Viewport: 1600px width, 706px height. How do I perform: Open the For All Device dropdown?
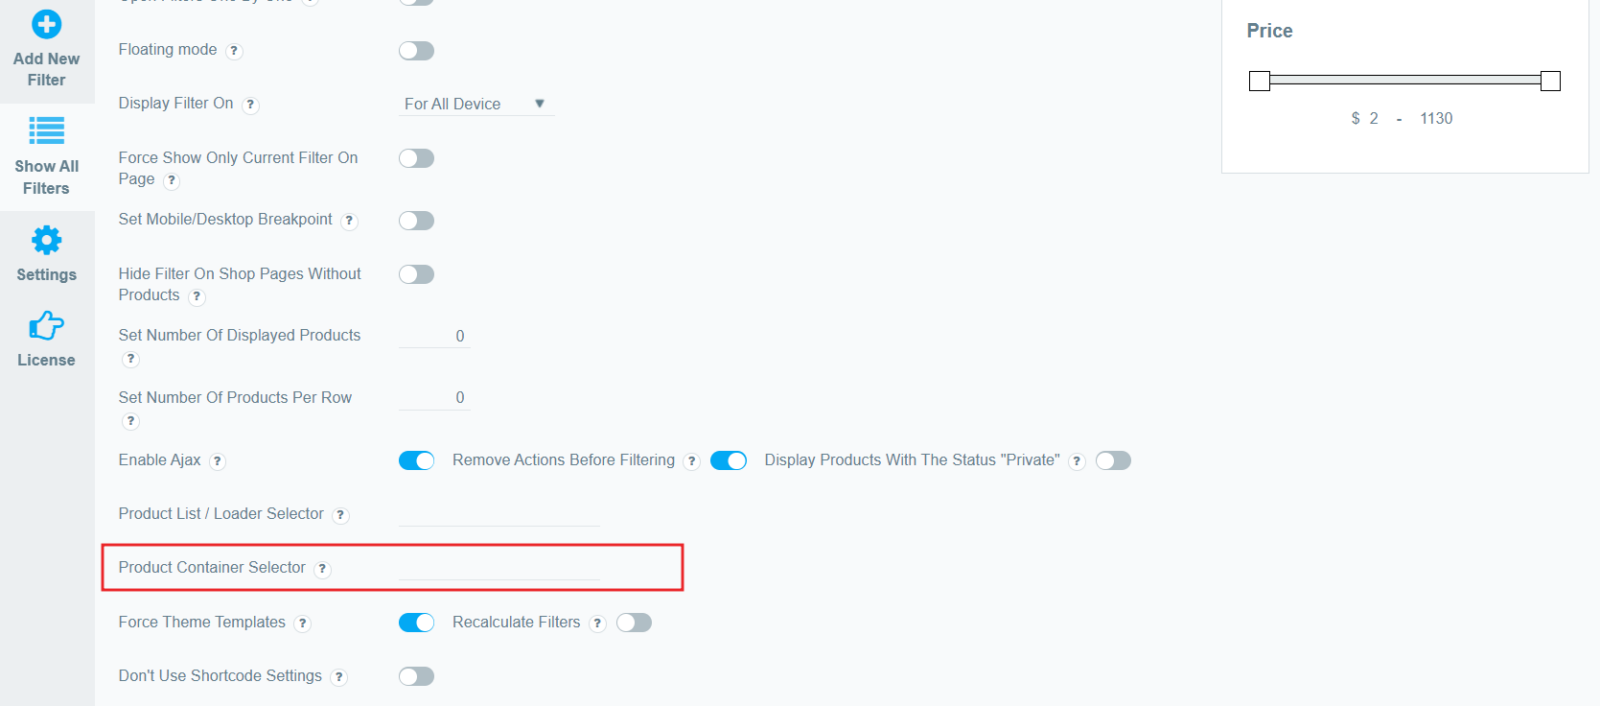[476, 104]
